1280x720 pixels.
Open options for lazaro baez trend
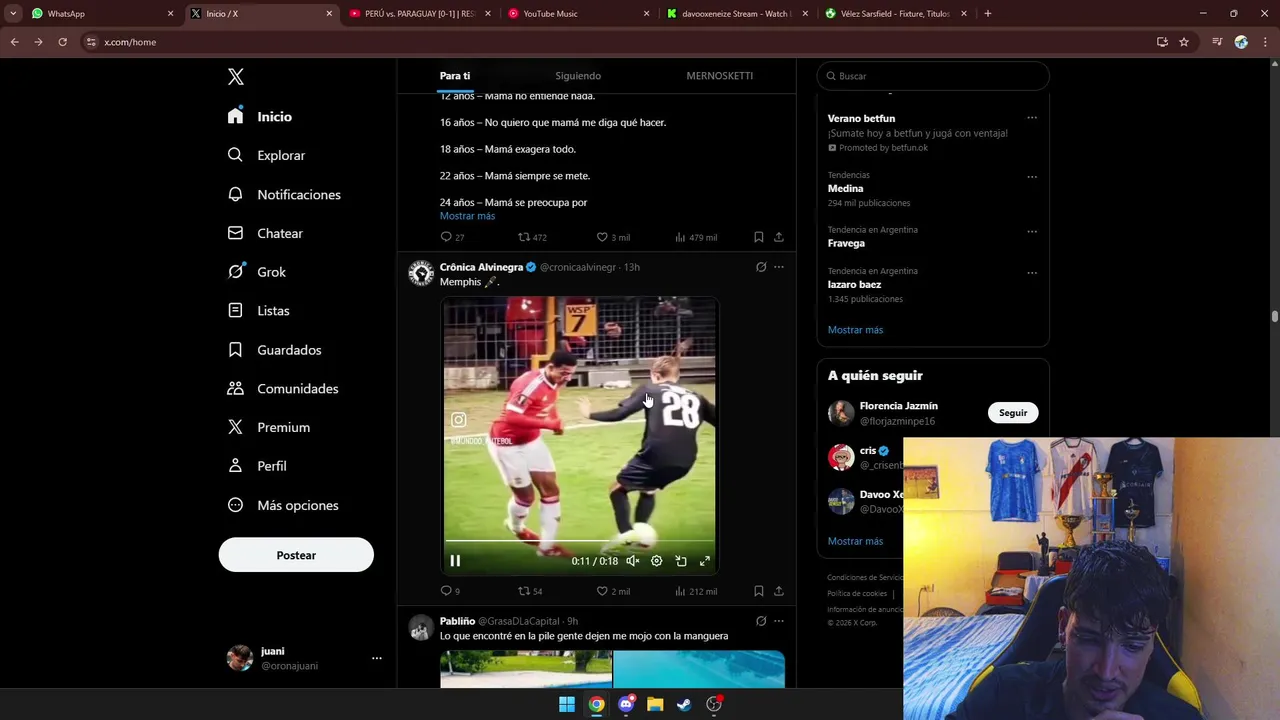(x=1032, y=273)
